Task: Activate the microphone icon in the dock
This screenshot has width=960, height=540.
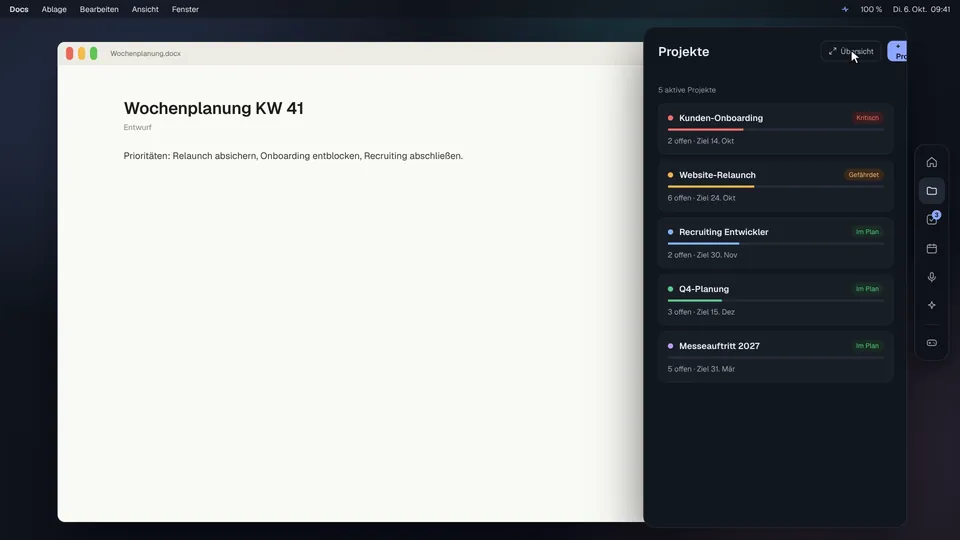Action: 931,277
